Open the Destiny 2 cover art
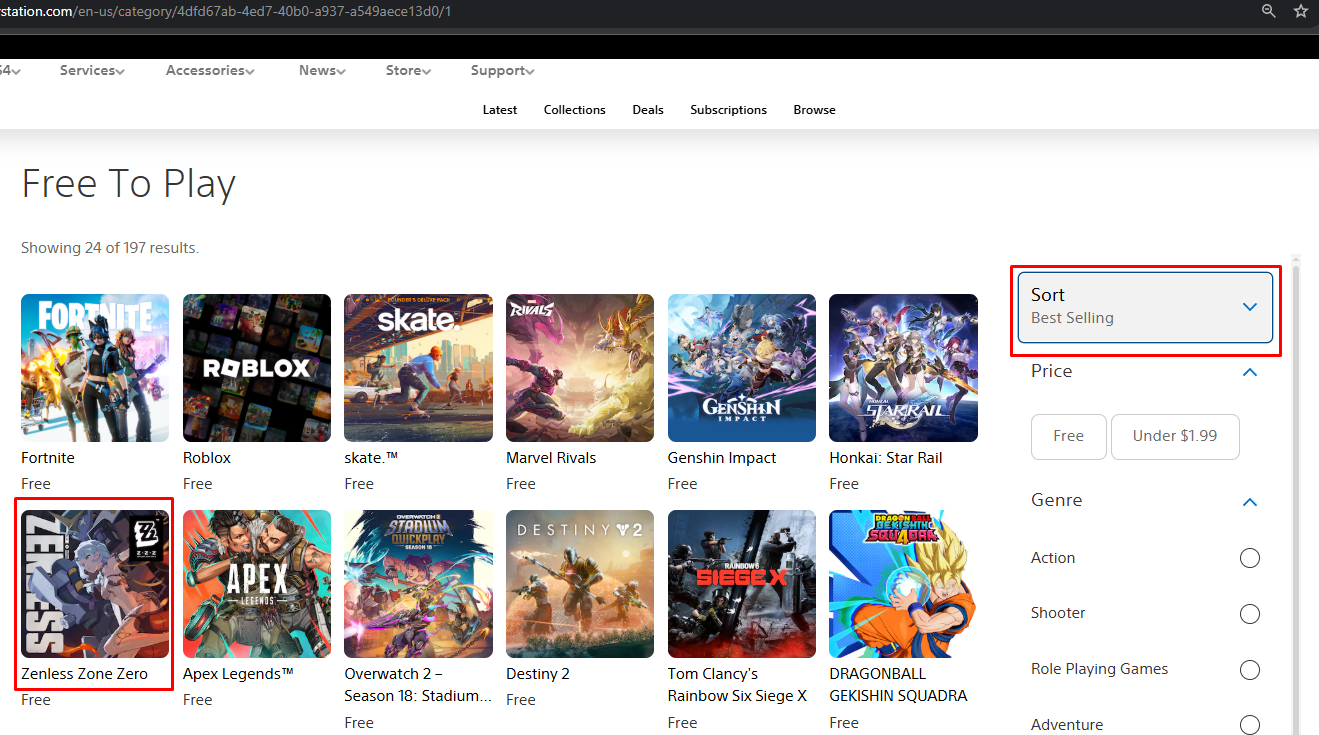This screenshot has height=735, width=1319. pyautogui.click(x=580, y=584)
